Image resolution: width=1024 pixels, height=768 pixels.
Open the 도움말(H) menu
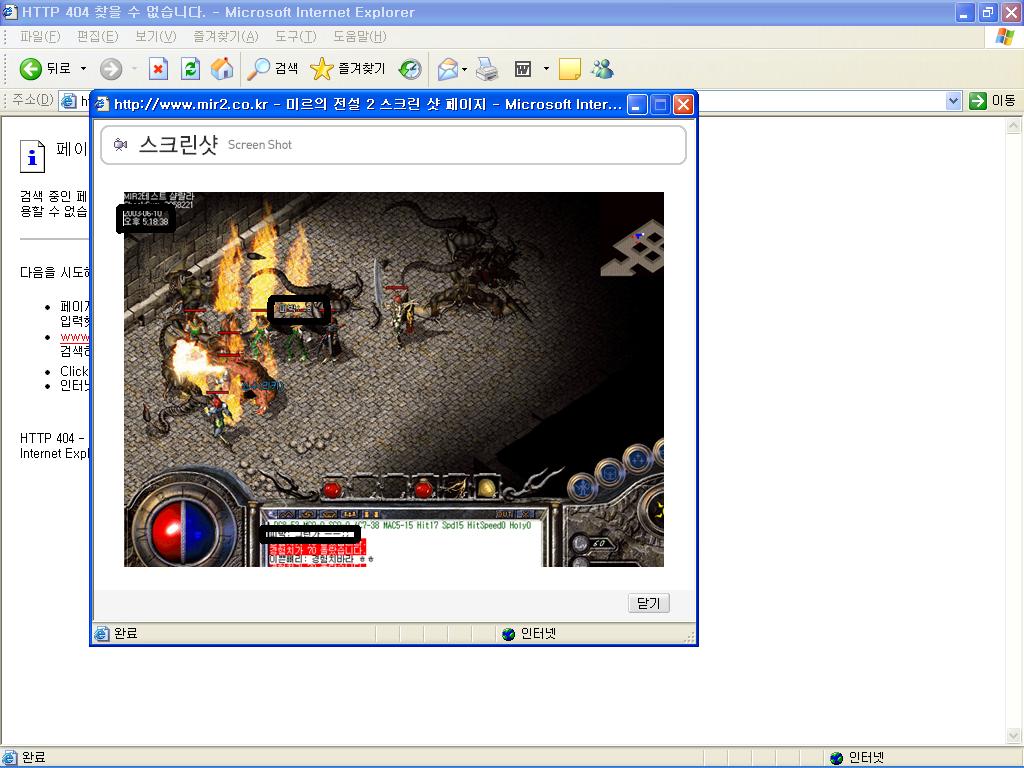pyautogui.click(x=360, y=37)
